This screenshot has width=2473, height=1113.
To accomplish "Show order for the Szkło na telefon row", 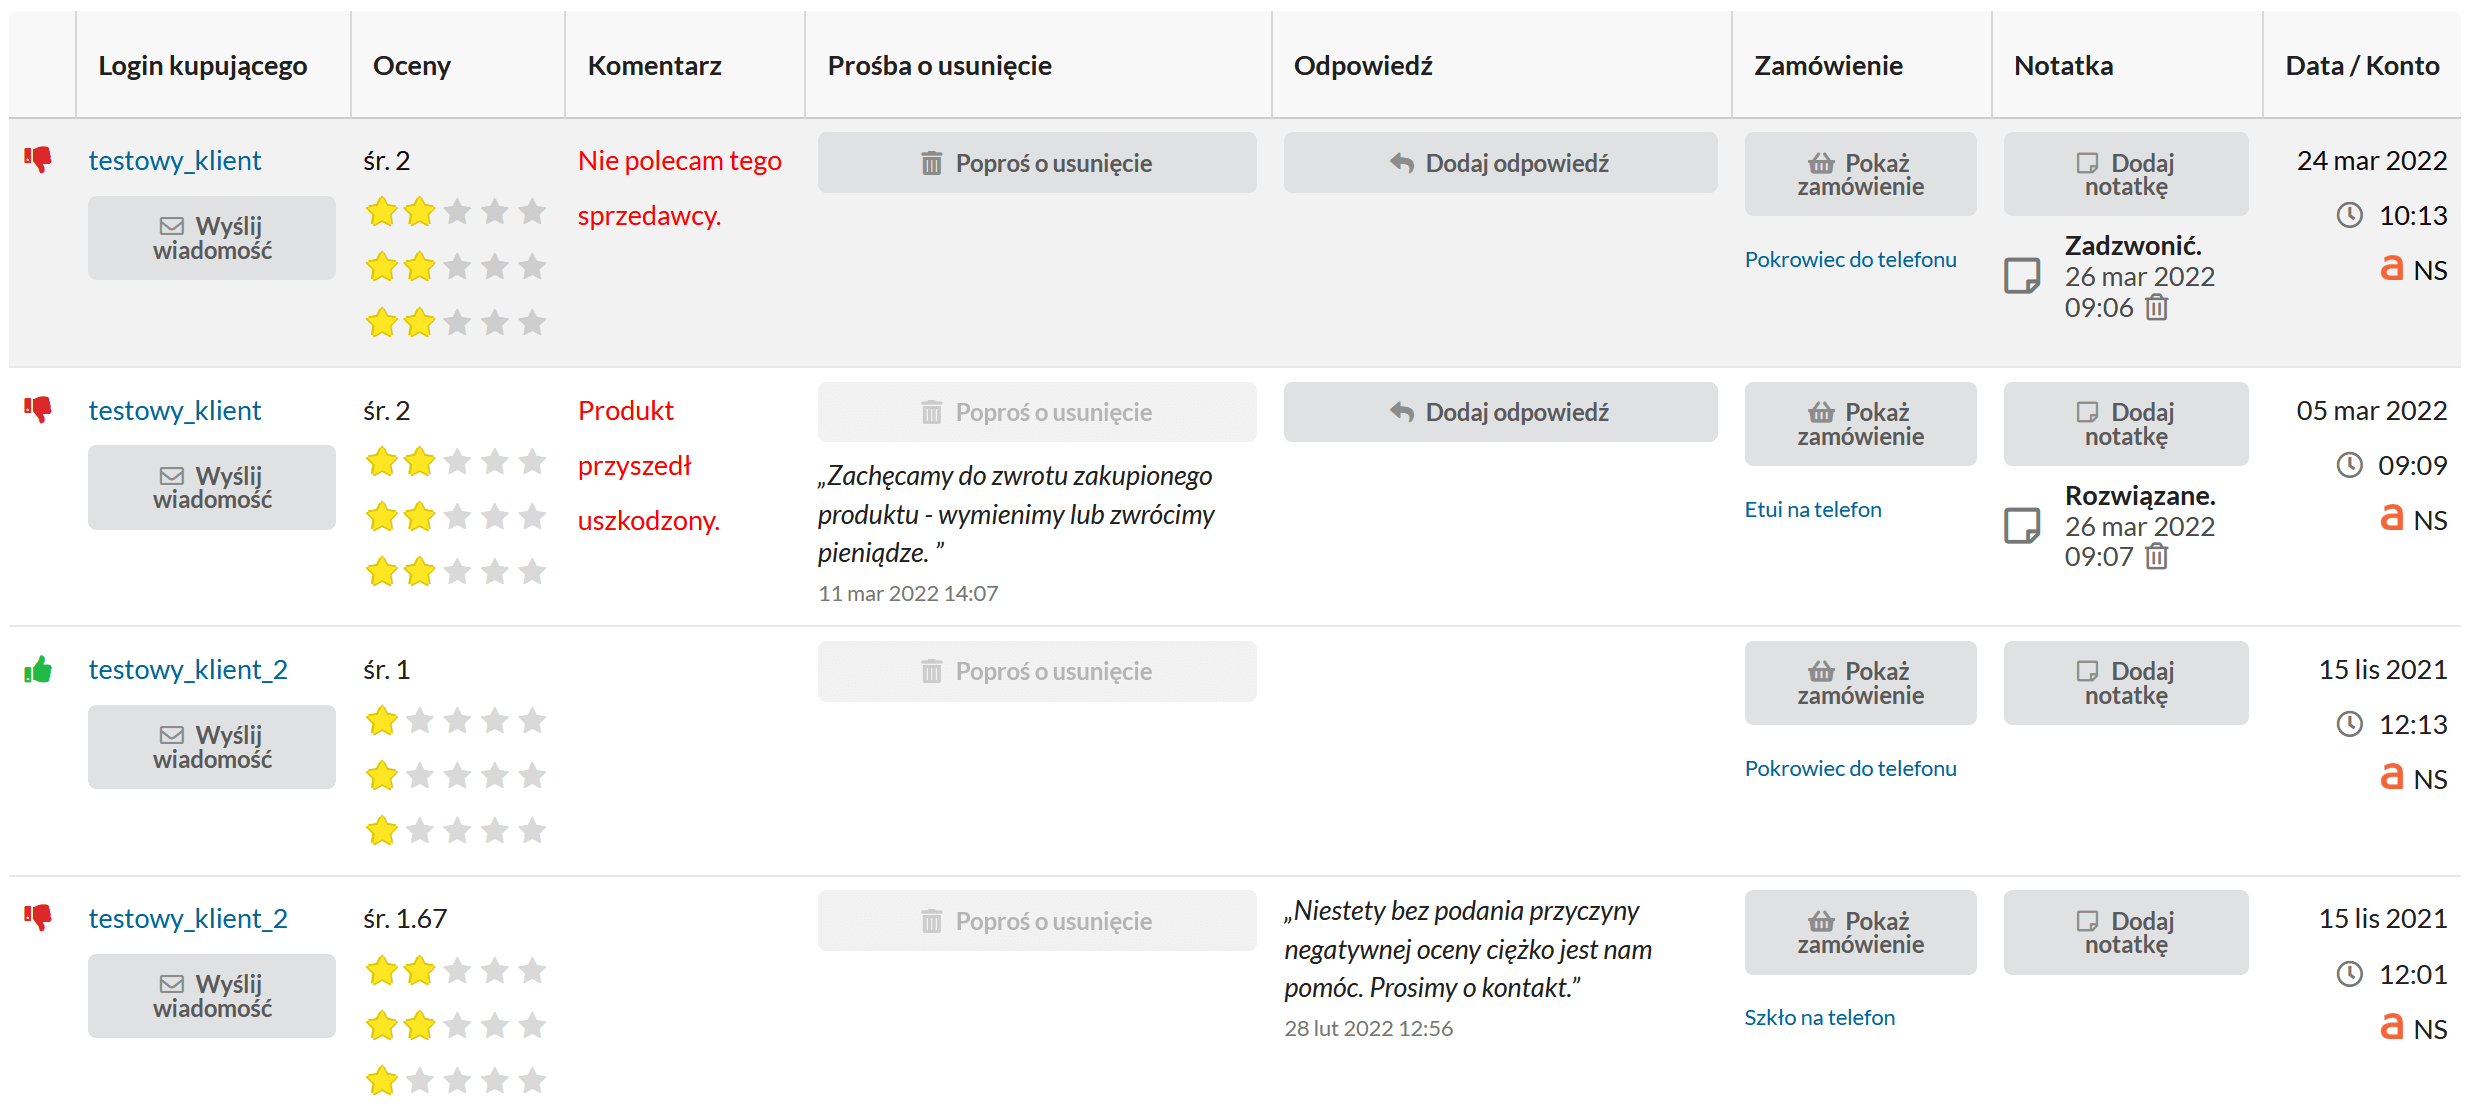I will click(x=1859, y=932).
